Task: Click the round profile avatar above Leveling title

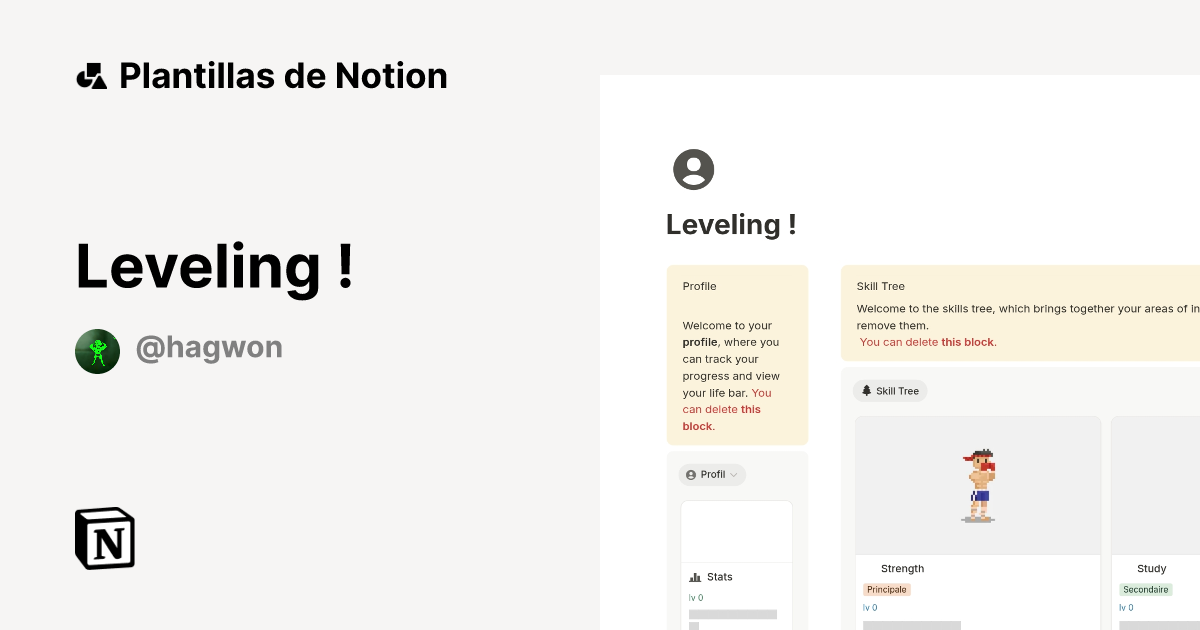Action: tap(693, 169)
